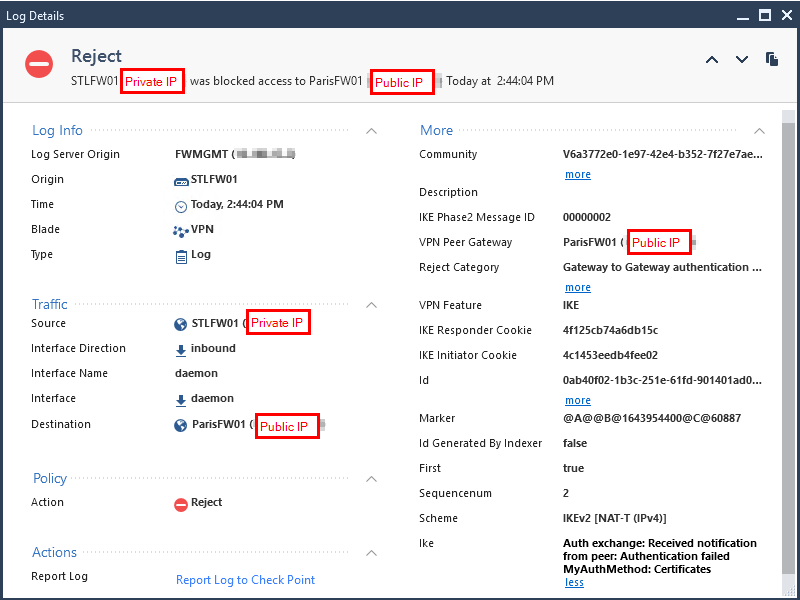Expand Community value with more link
Screen dimensions: 800x600
578,175
